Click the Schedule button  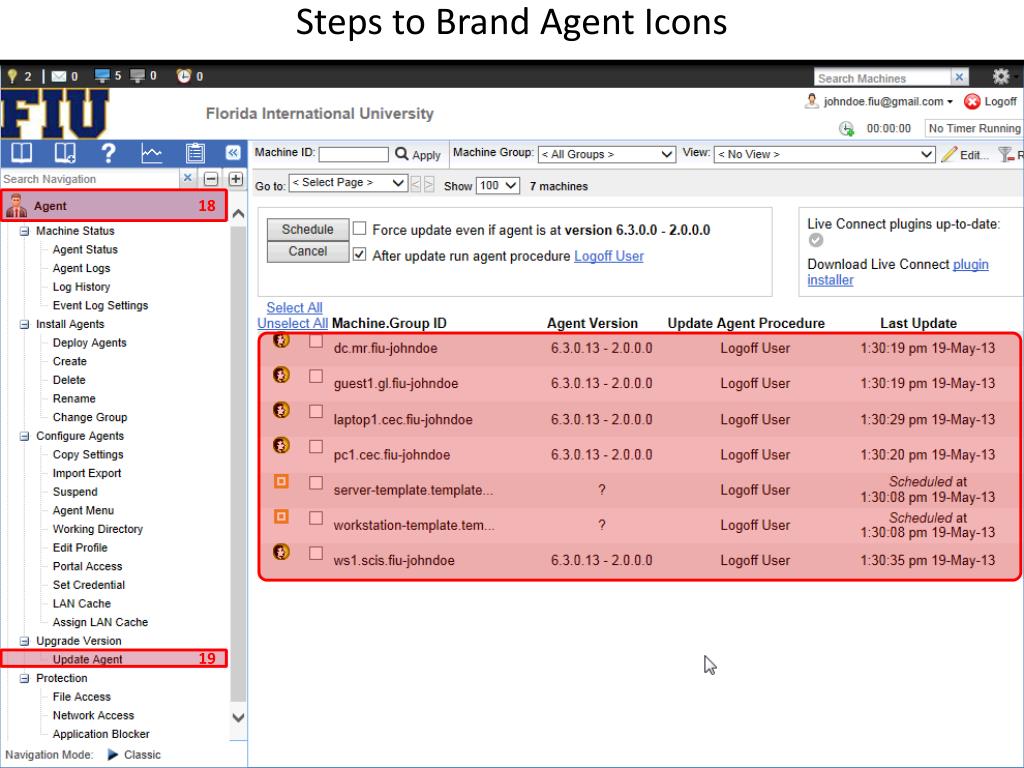308,229
